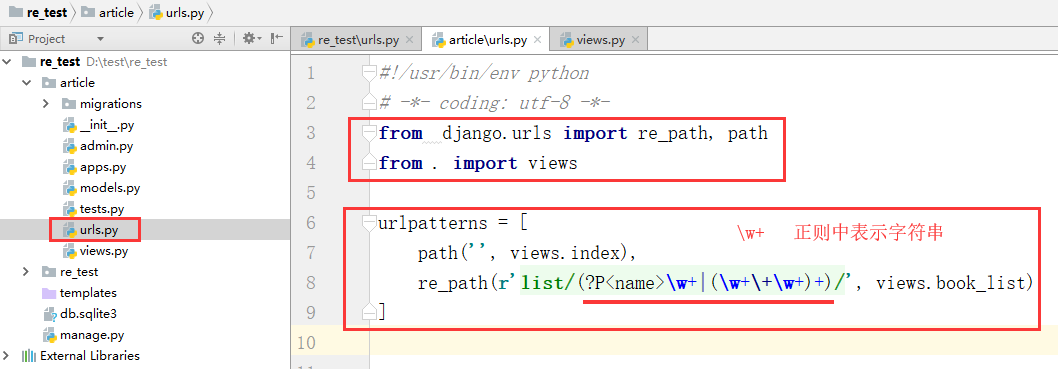Close the article\urls.py tab
Image resolution: width=1058 pixels, height=369 pixels.
[x=538, y=40]
